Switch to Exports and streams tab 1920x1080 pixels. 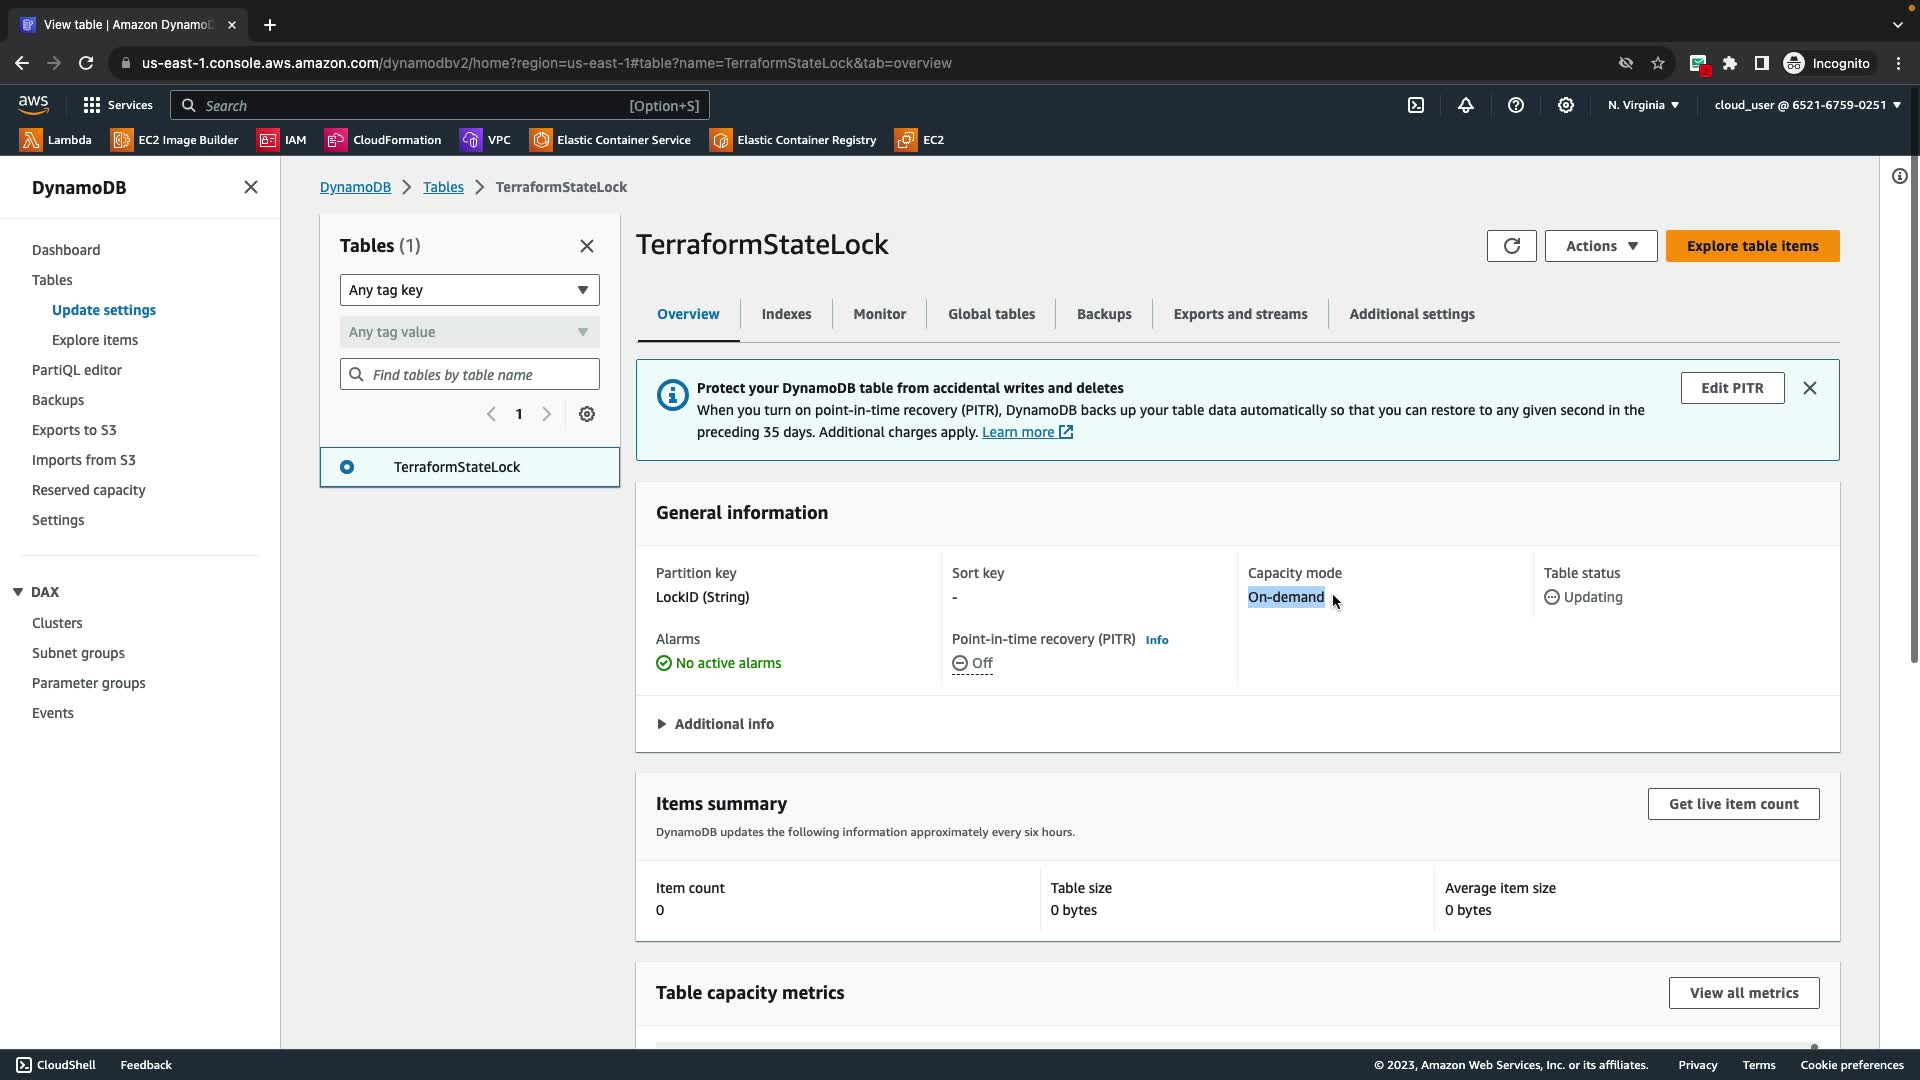click(x=1240, y=314)
